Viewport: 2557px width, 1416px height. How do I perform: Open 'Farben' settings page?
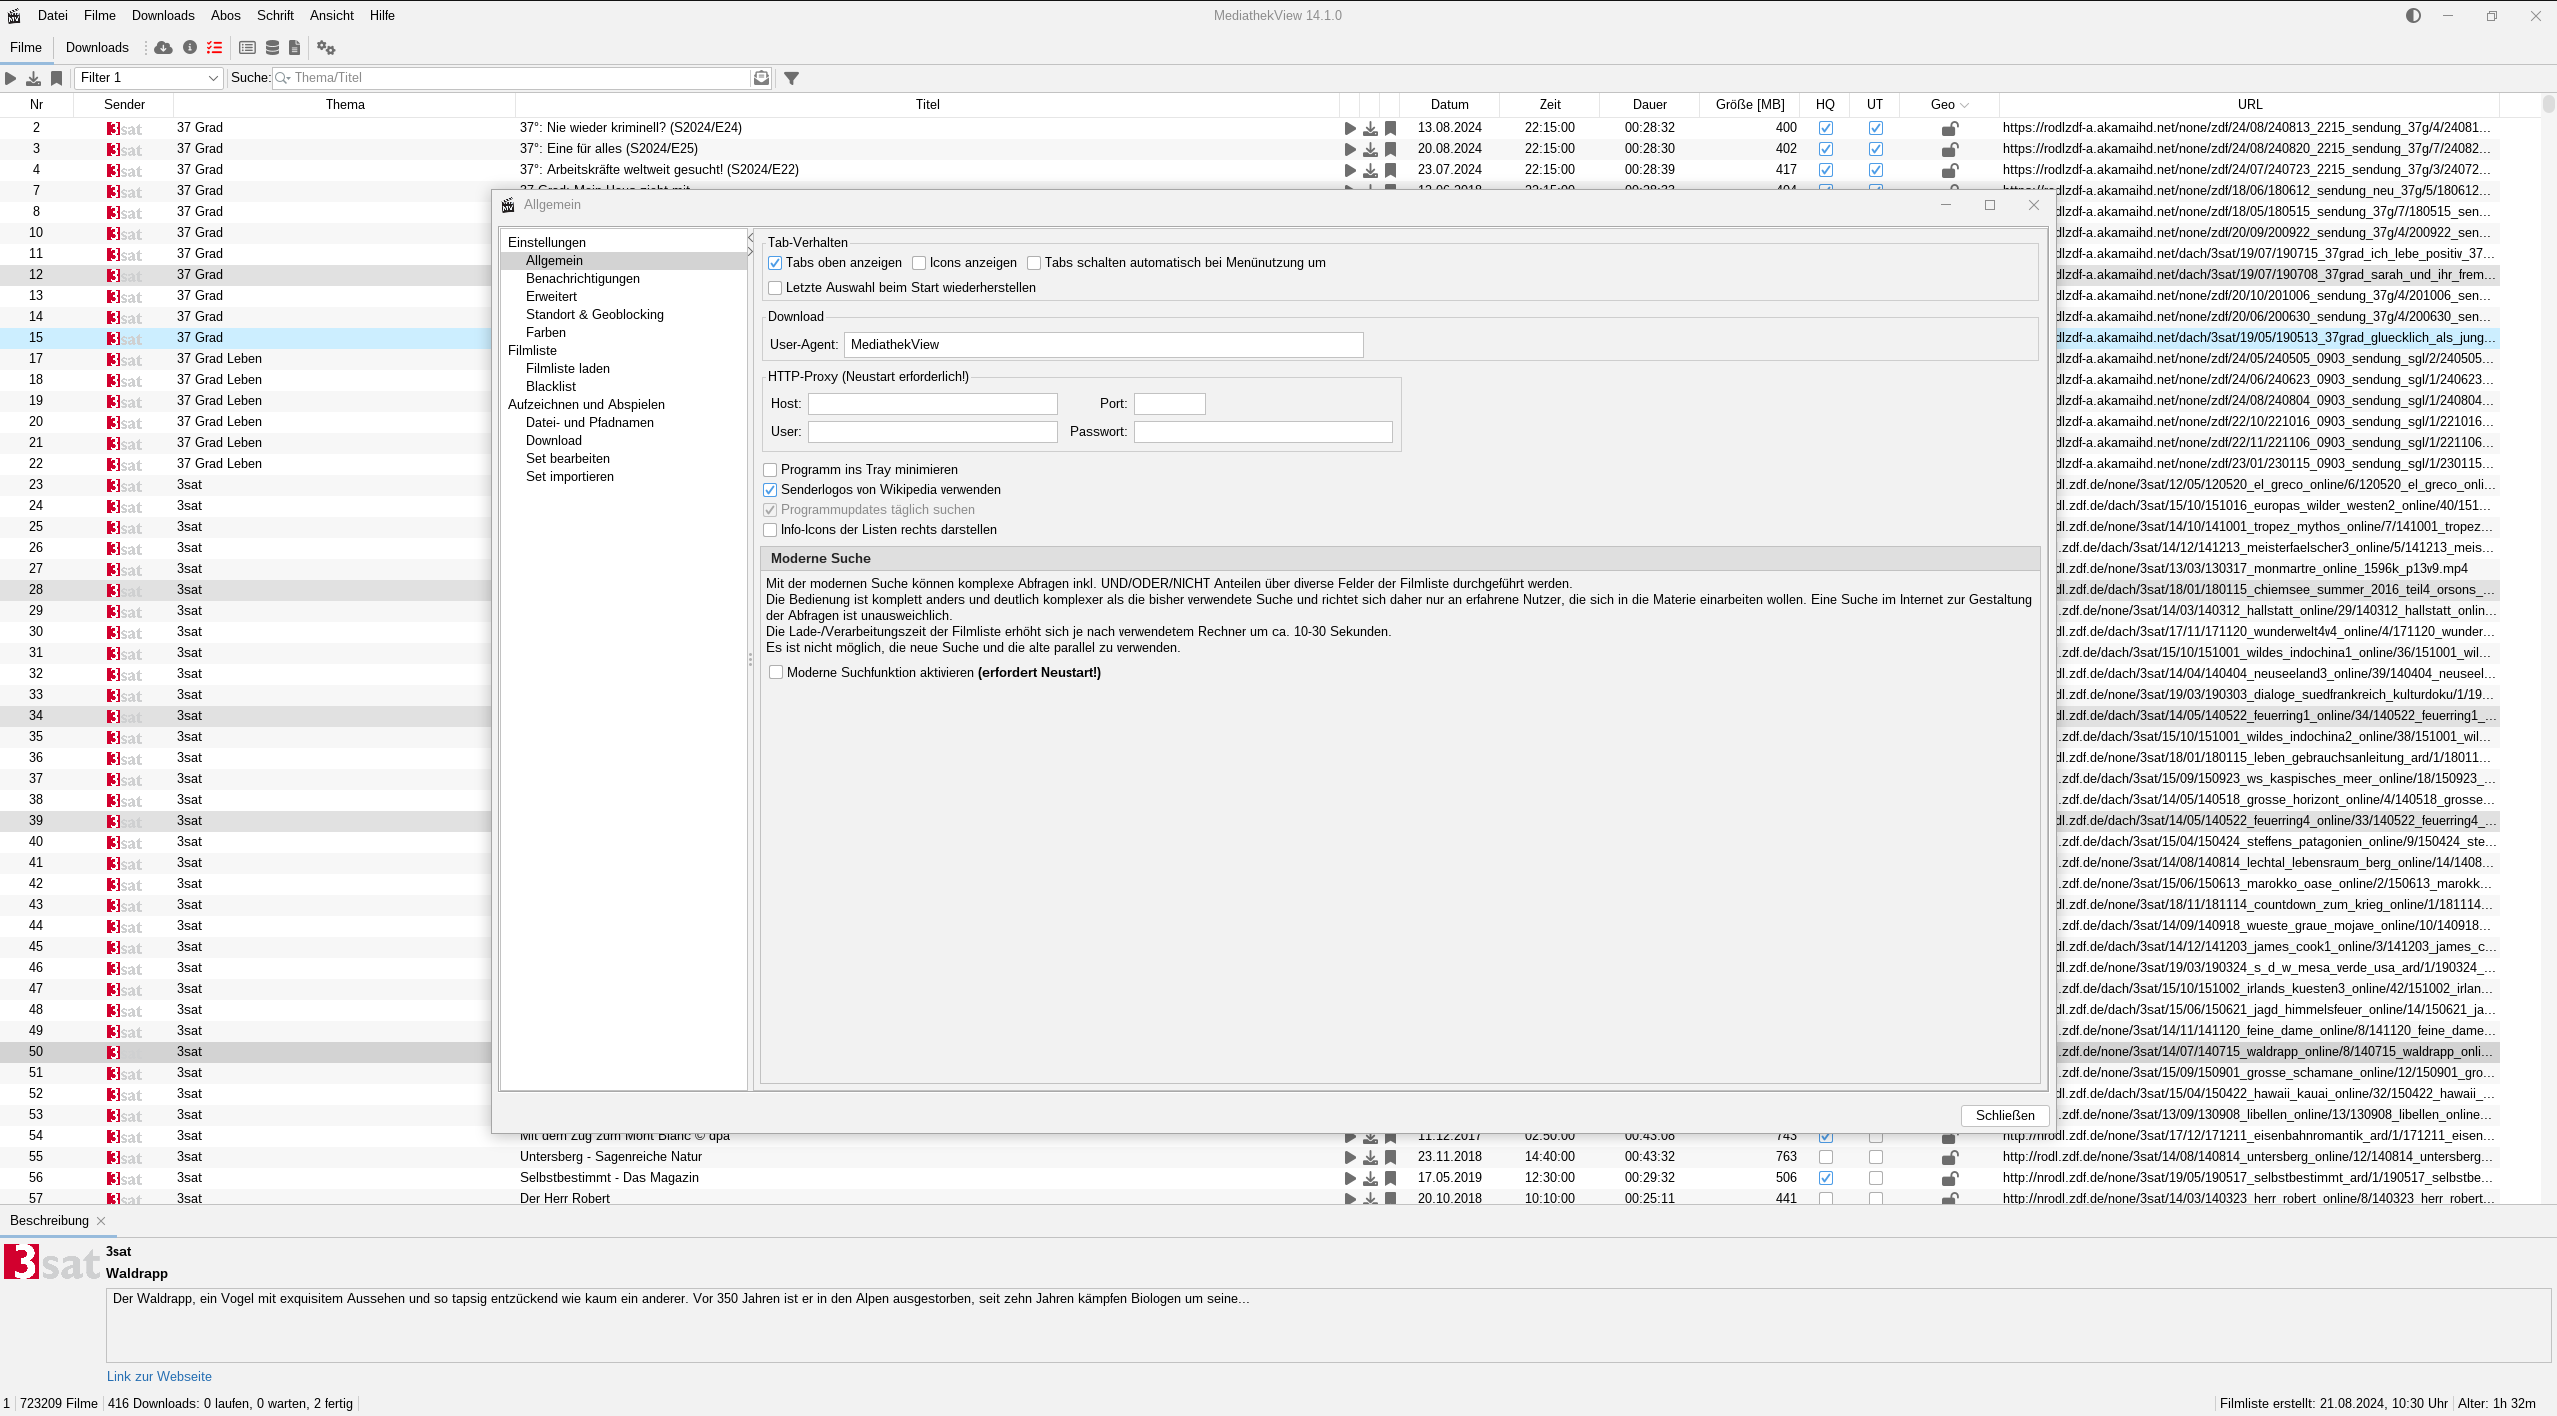pos(546,333)
